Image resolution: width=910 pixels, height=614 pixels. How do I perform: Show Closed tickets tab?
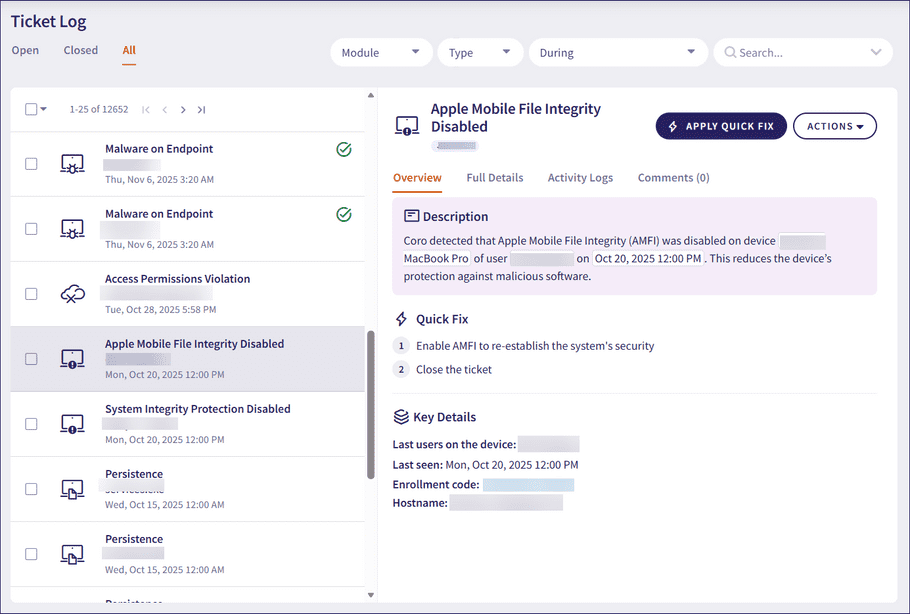coord(81,50)
